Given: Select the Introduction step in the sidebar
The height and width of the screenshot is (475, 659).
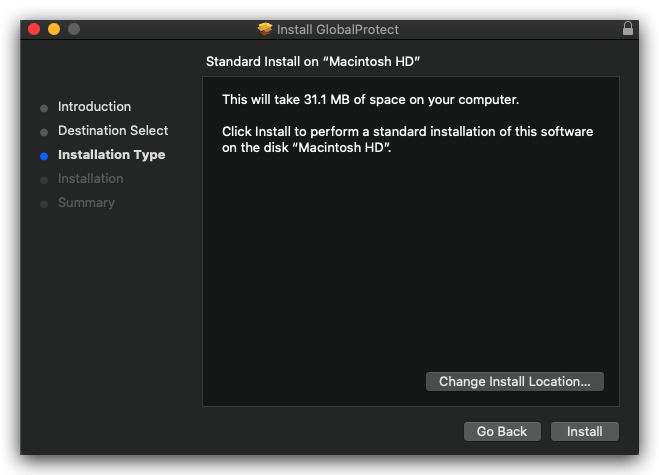Looking at the screenshot, I should click(x=95, y=107).
